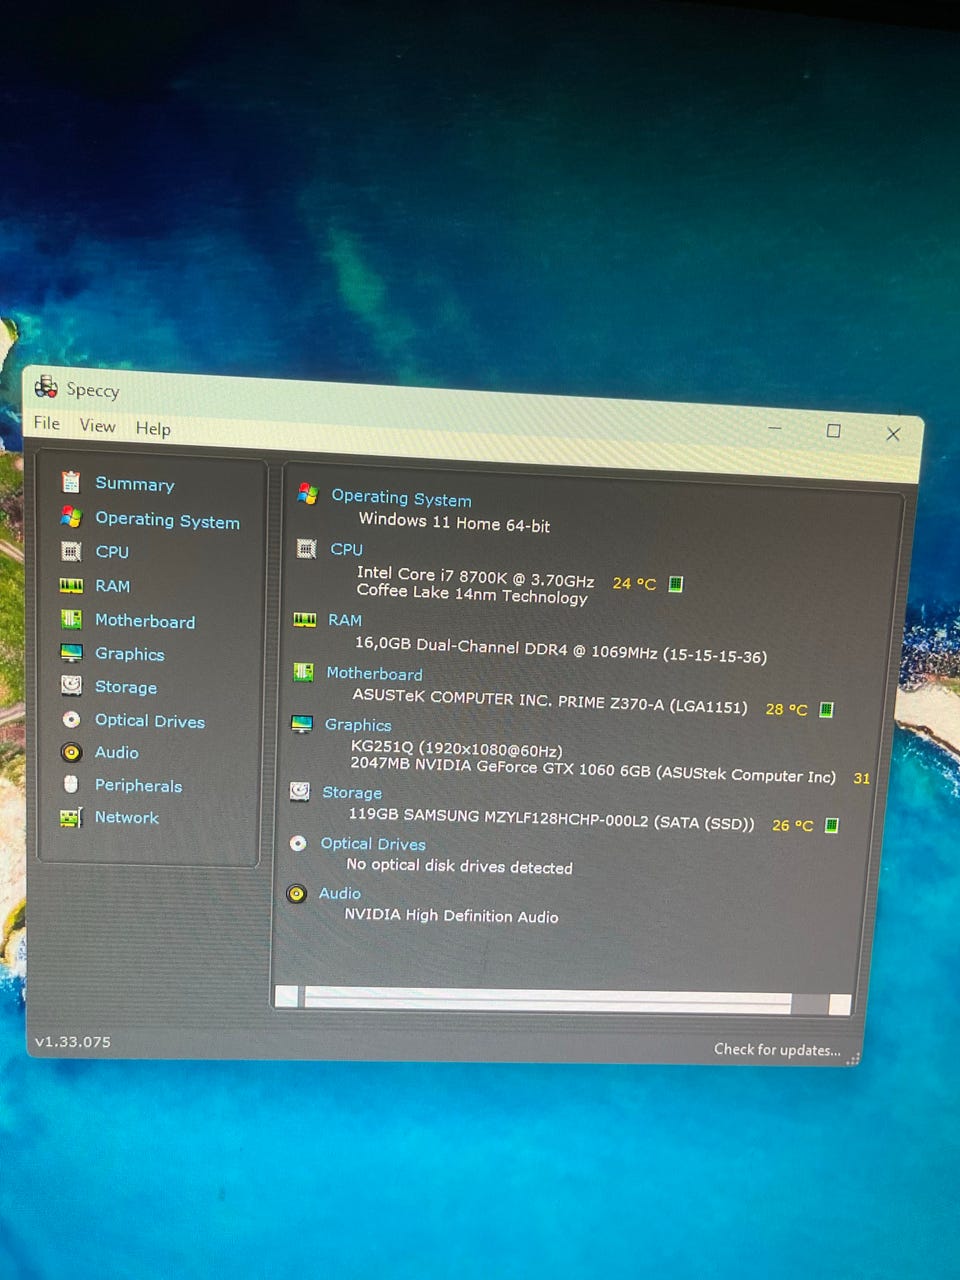The image size is (960, 1280).
Task: Click the RAM icon in summary pane
Action: (x=305, y=620)
